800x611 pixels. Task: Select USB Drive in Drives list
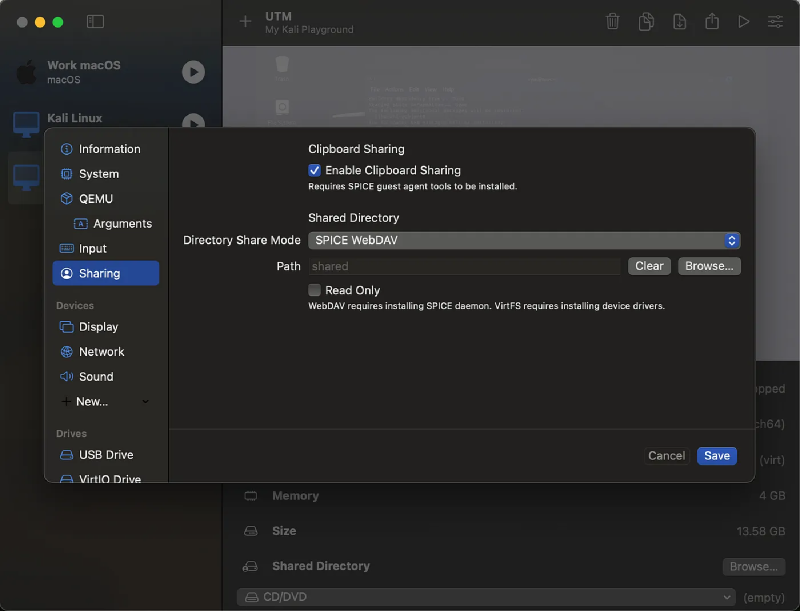coord(105,455)
